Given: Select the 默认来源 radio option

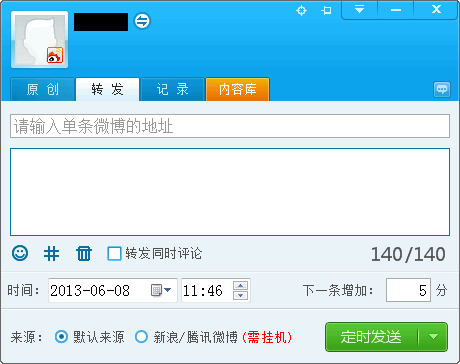Looking at the screenshot, I should (61, 337).
